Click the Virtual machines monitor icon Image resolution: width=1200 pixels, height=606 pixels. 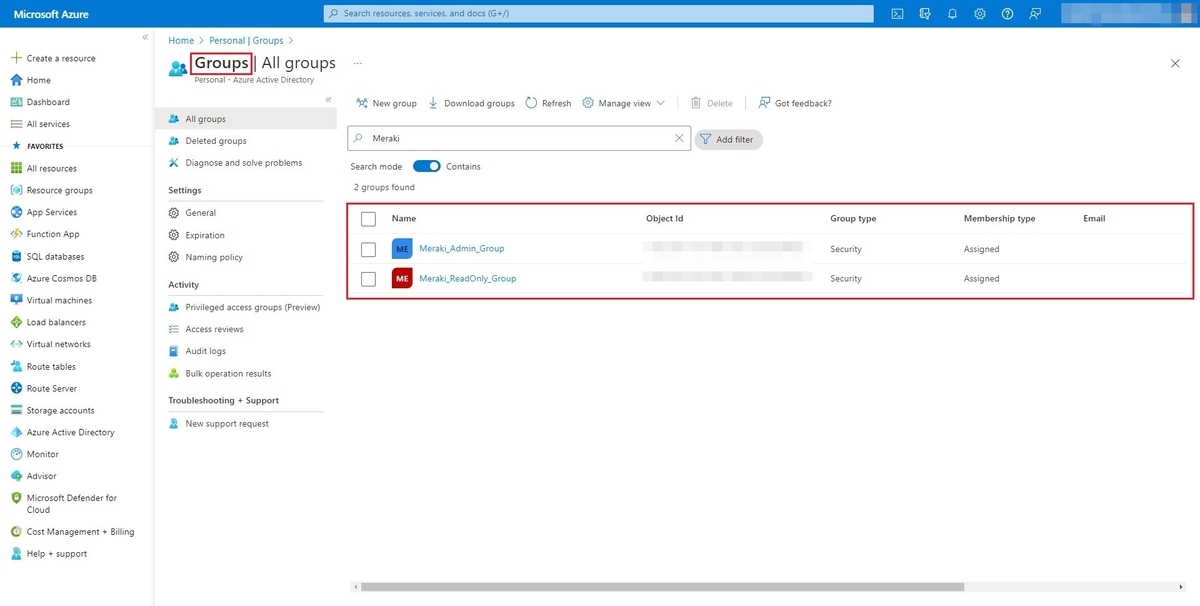pos(16,300)
